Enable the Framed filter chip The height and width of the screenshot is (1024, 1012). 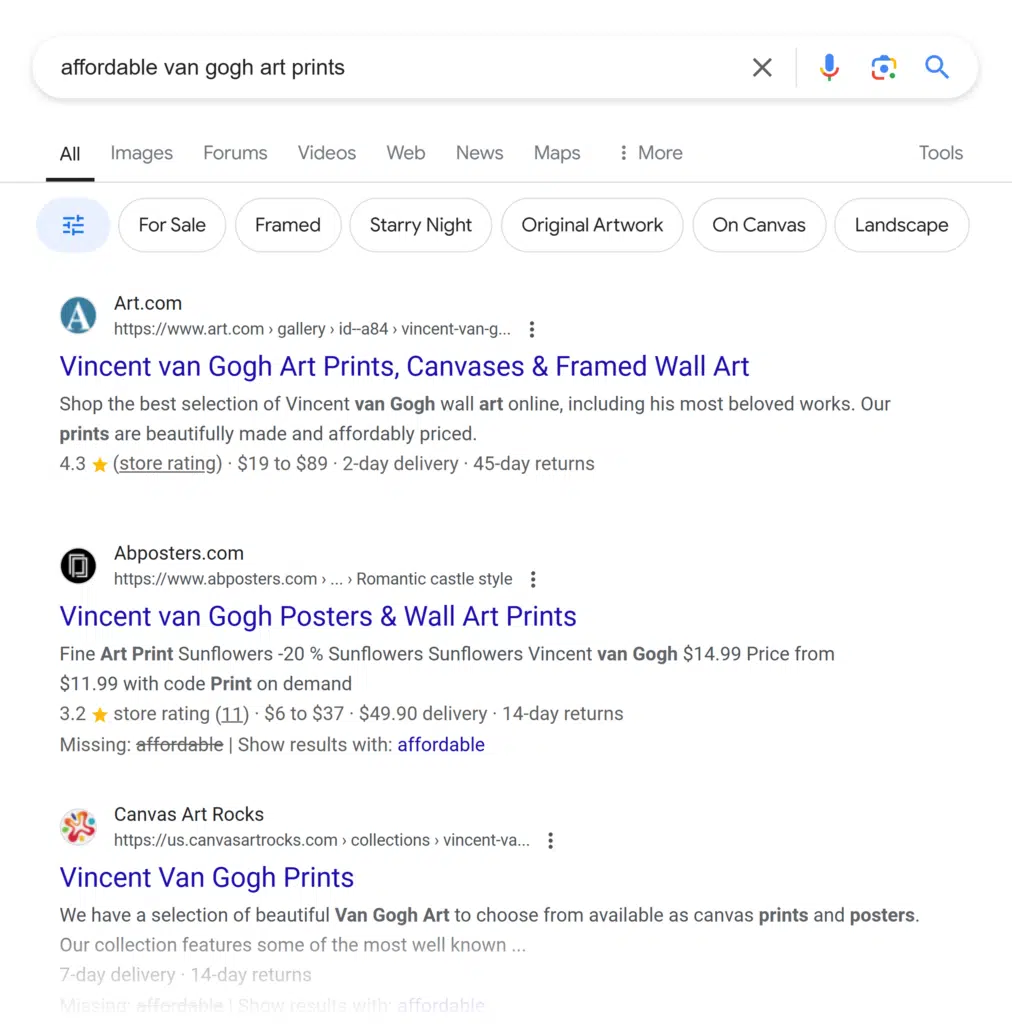pos(287,225)
